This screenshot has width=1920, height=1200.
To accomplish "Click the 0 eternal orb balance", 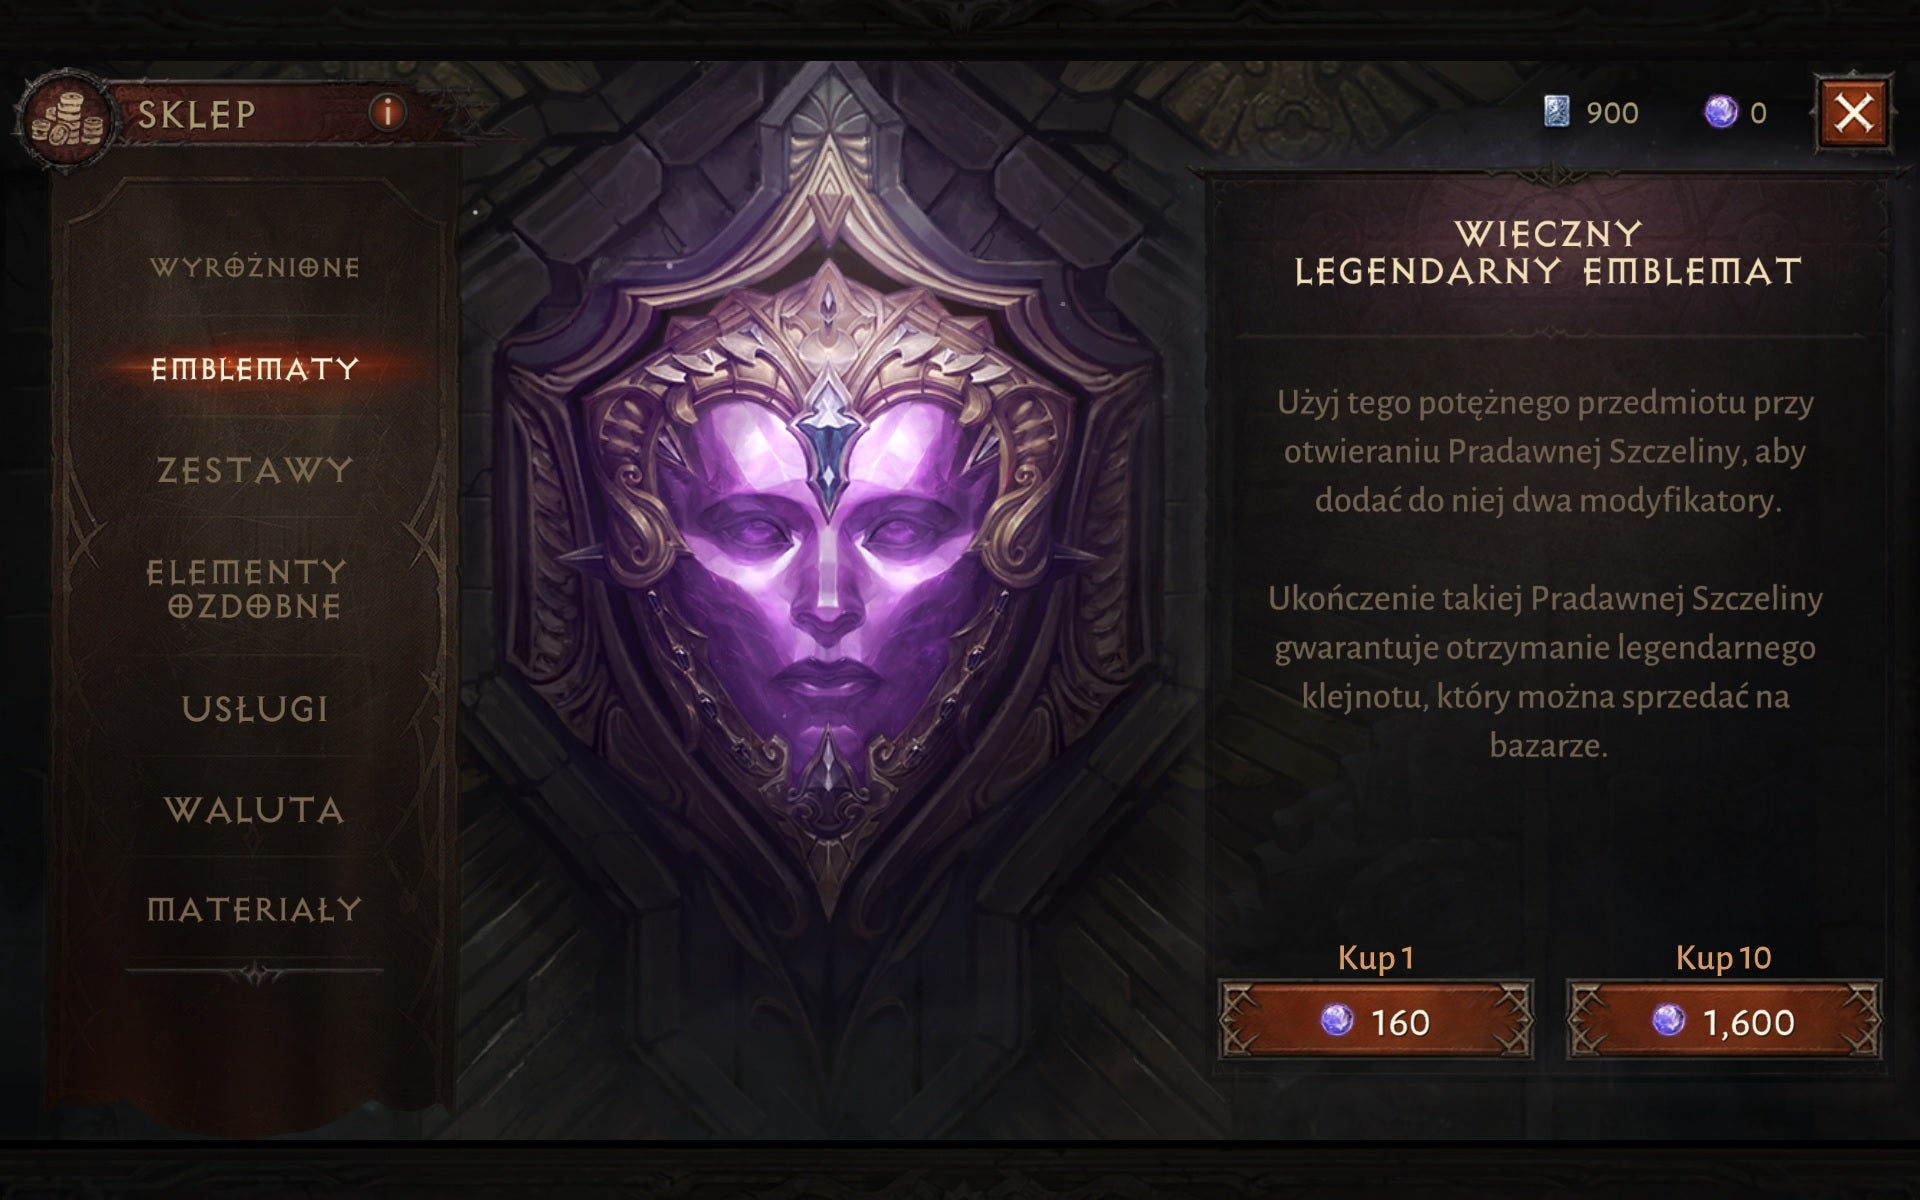I will tap(1758, 113).
